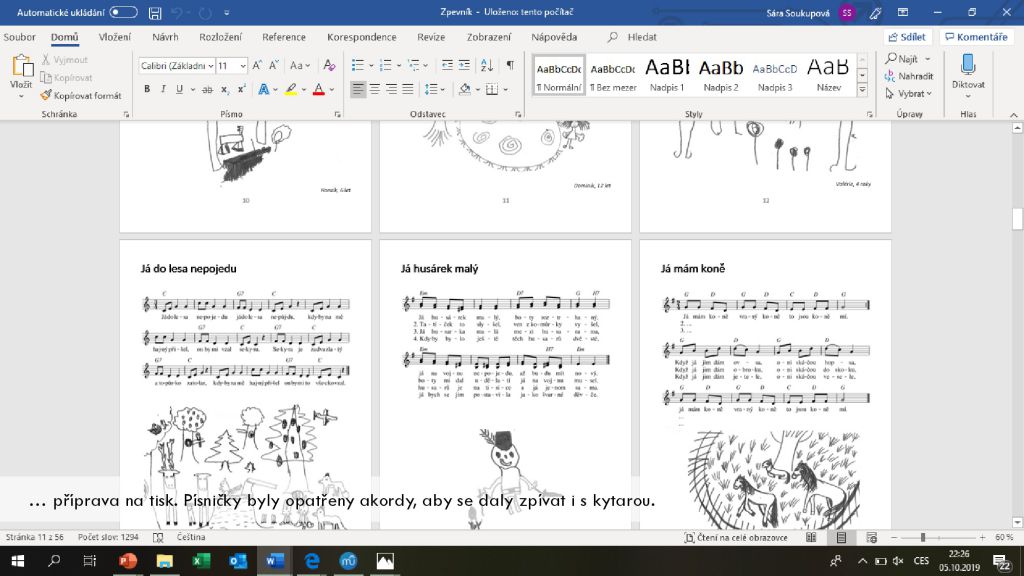1024x576 pixels.
Task: Toggle underline formatting
Action: tap(179, 89)
